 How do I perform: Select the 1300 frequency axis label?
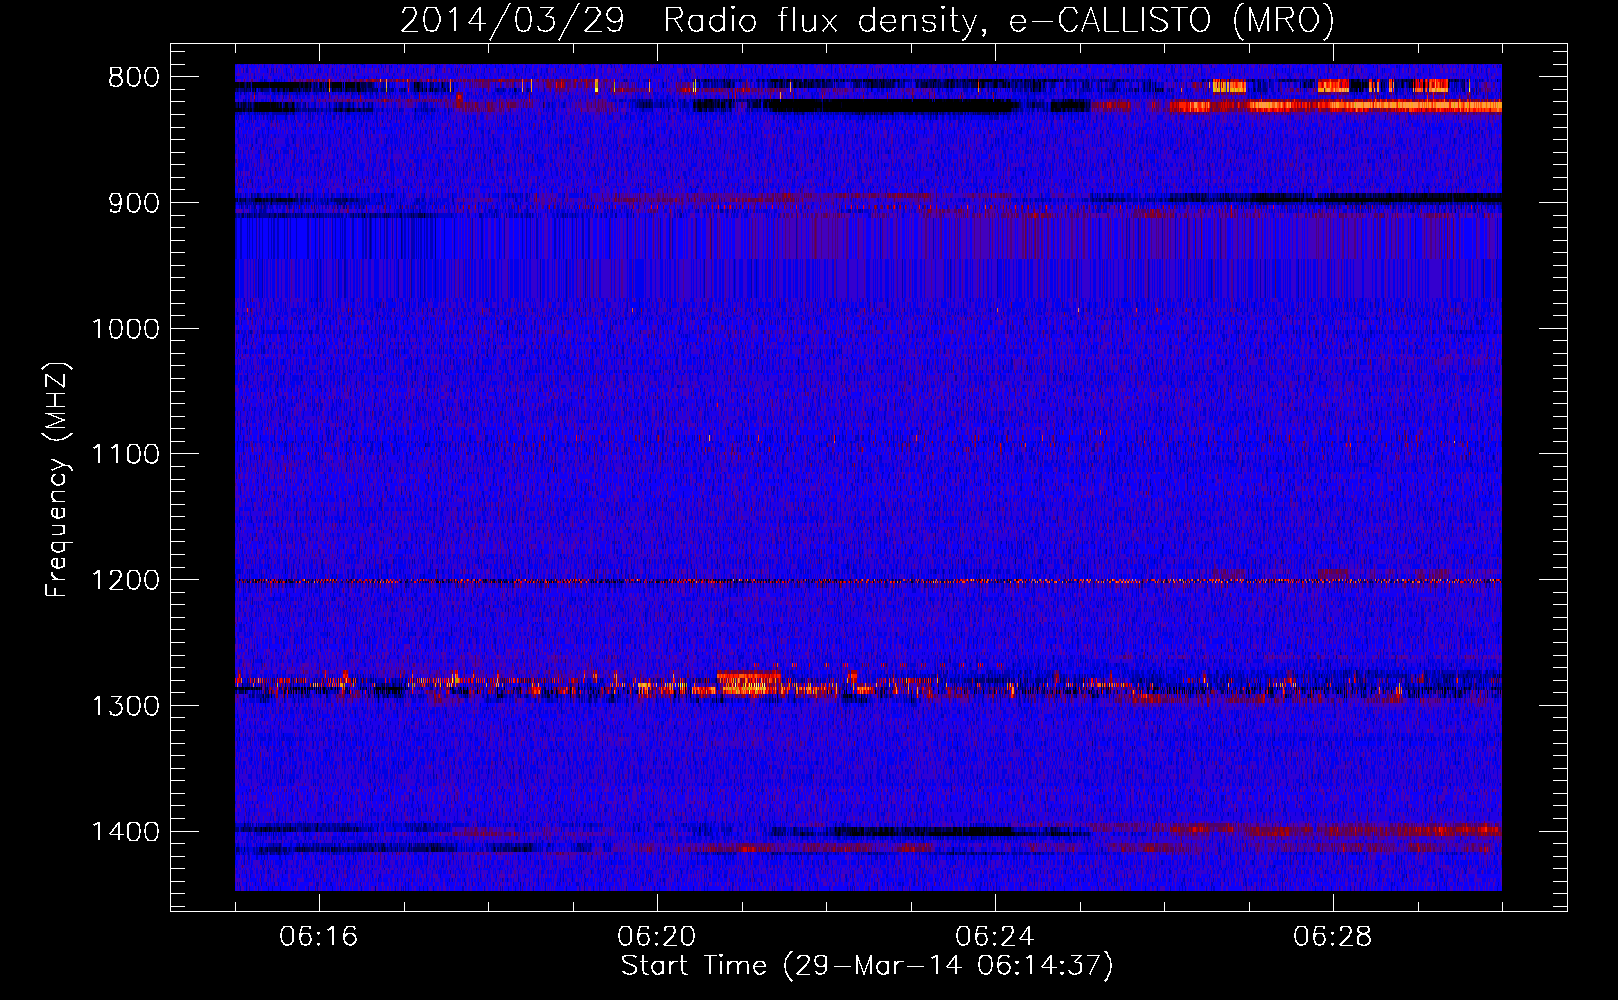[x=125, y=706]
